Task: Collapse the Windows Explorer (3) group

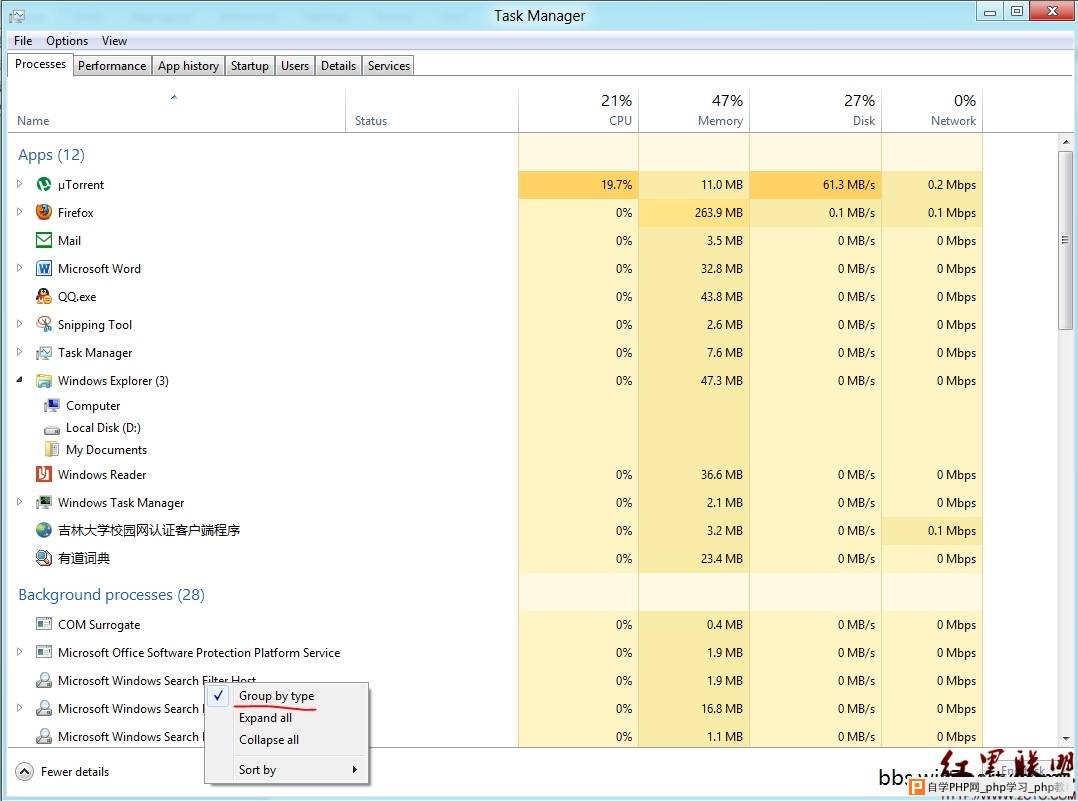Action: point(19,381)
